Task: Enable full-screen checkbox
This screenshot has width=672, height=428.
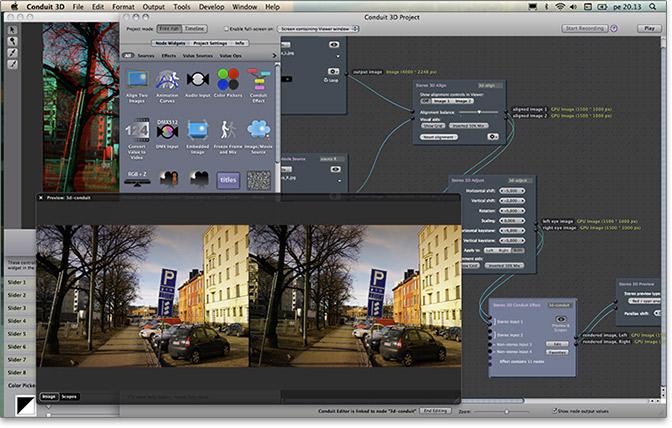Action: coord(226,29)
